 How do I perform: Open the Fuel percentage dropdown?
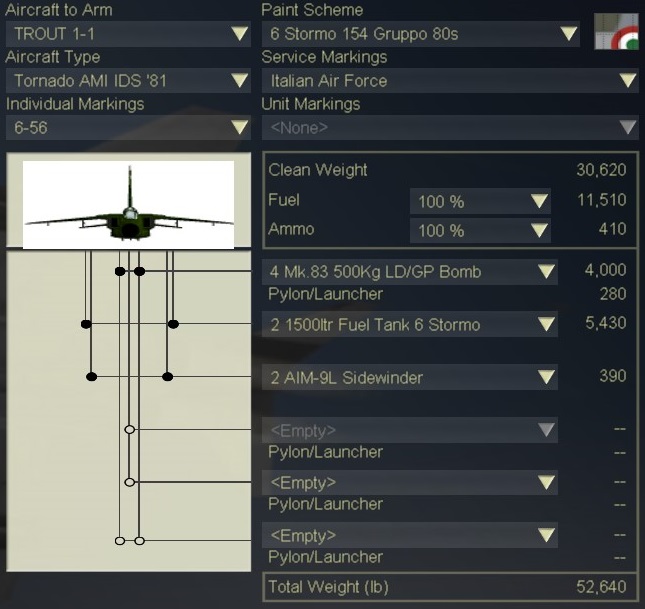480,201
